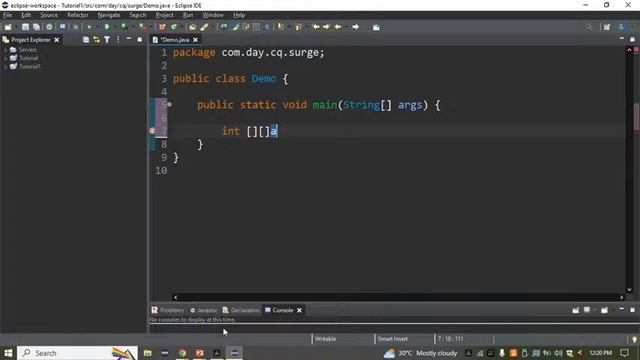Click the Coverage launch toolbar icon
The width and height of the screenshot is (640, 360).
(124, 27)
